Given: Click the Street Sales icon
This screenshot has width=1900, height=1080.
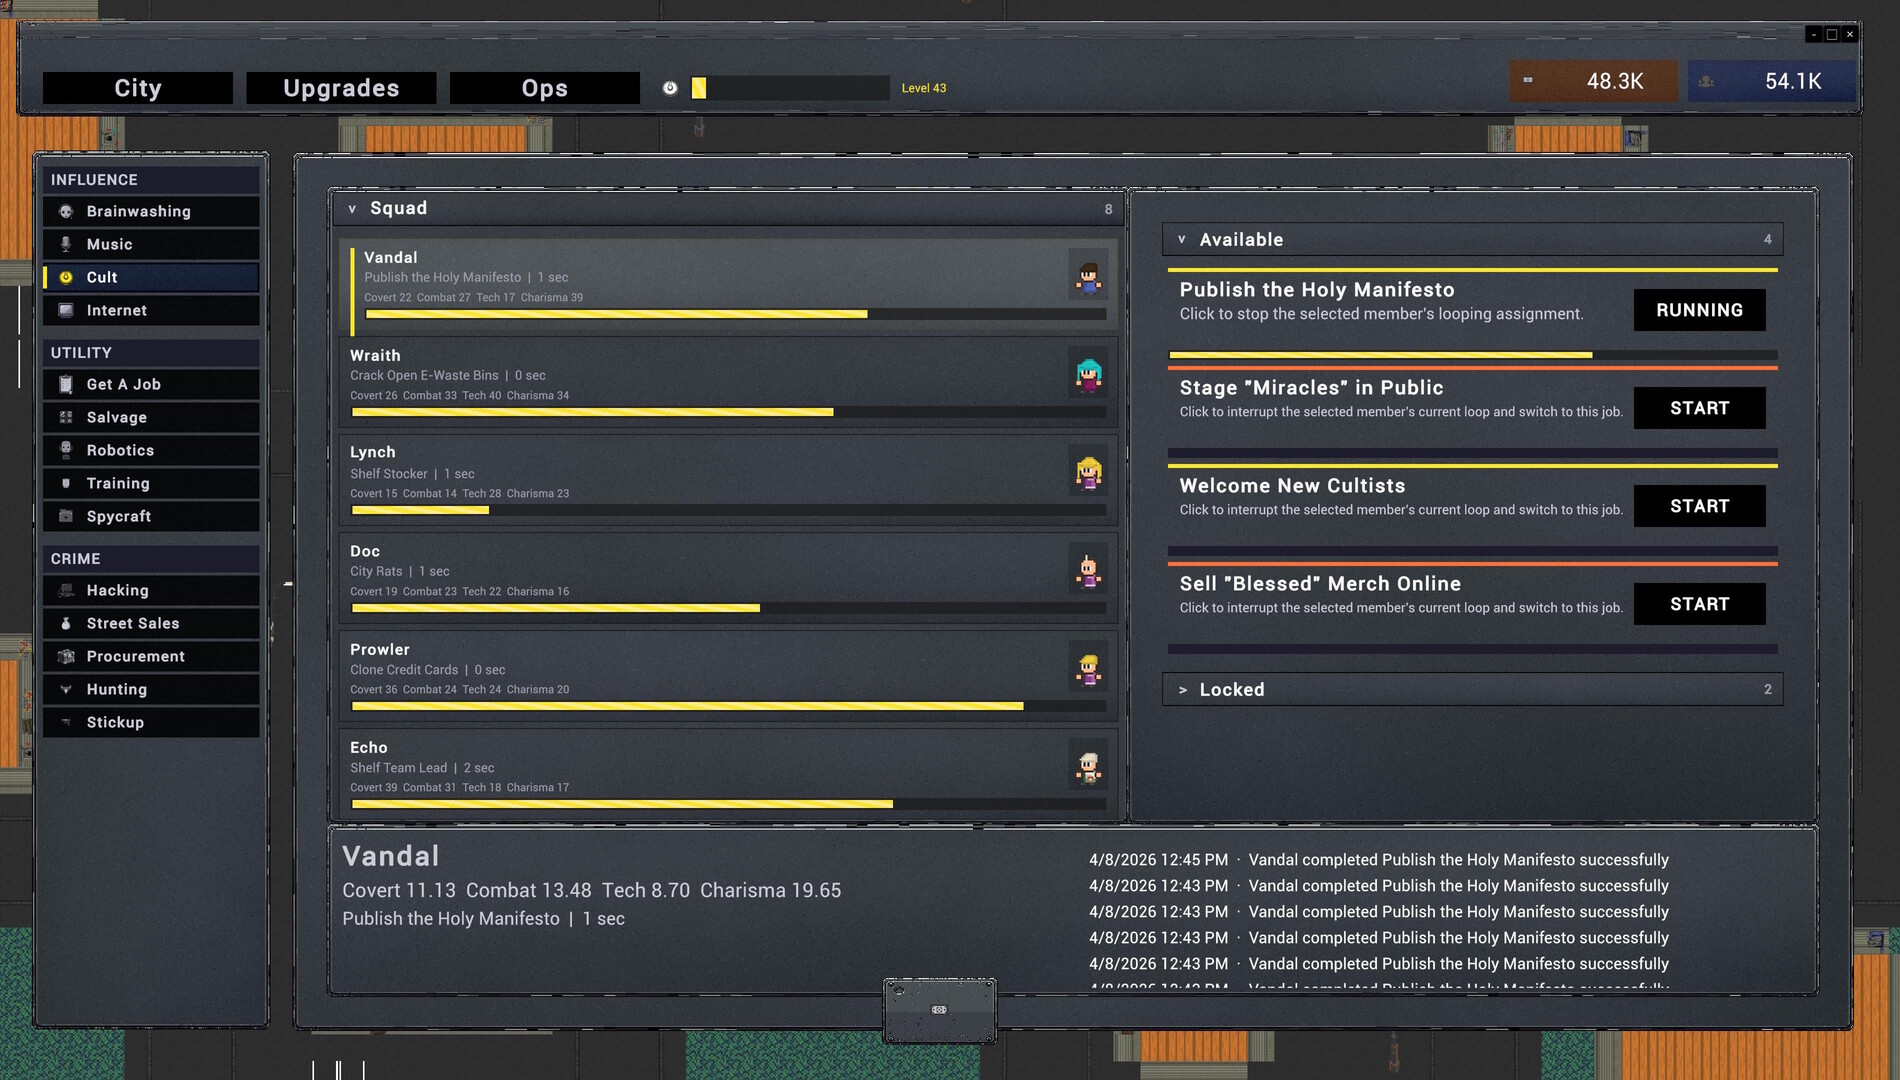Looking at the screenshot, I should (66, 623).
